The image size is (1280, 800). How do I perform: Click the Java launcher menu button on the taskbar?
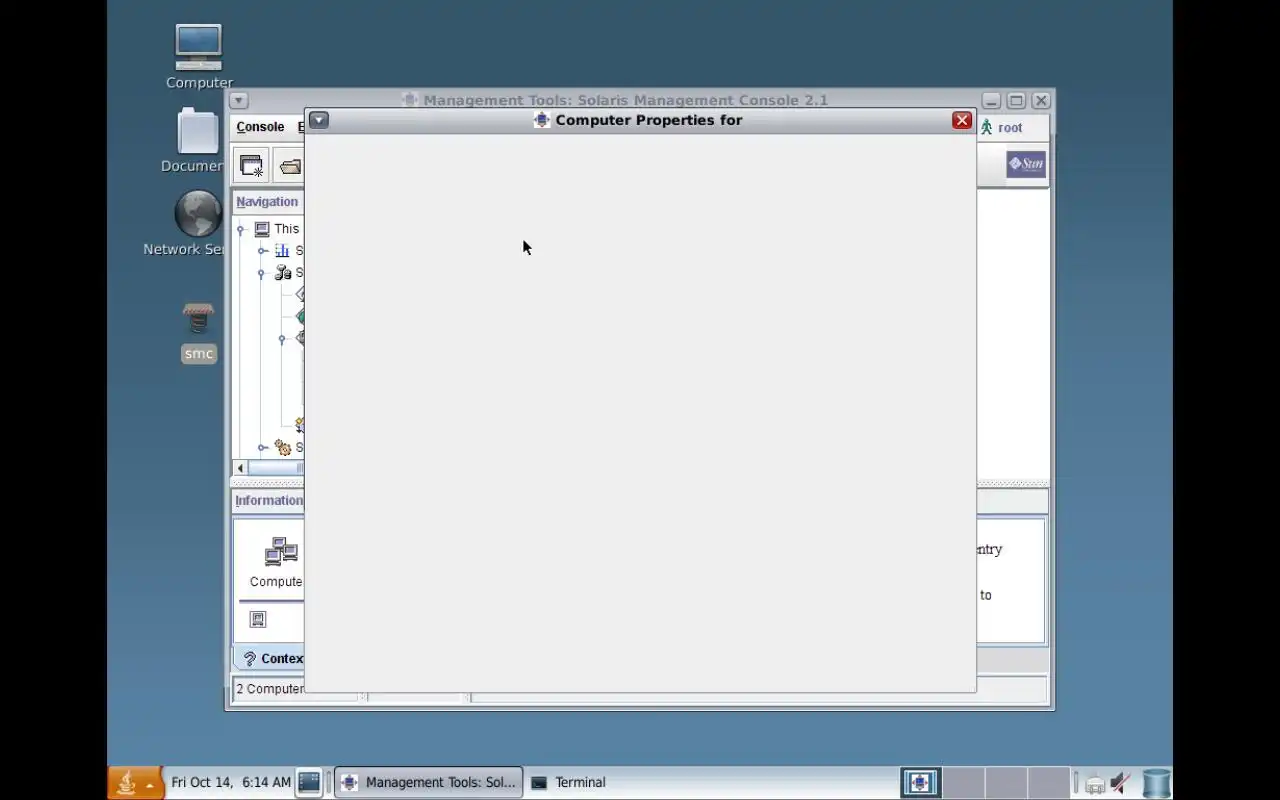pos(135,783)
